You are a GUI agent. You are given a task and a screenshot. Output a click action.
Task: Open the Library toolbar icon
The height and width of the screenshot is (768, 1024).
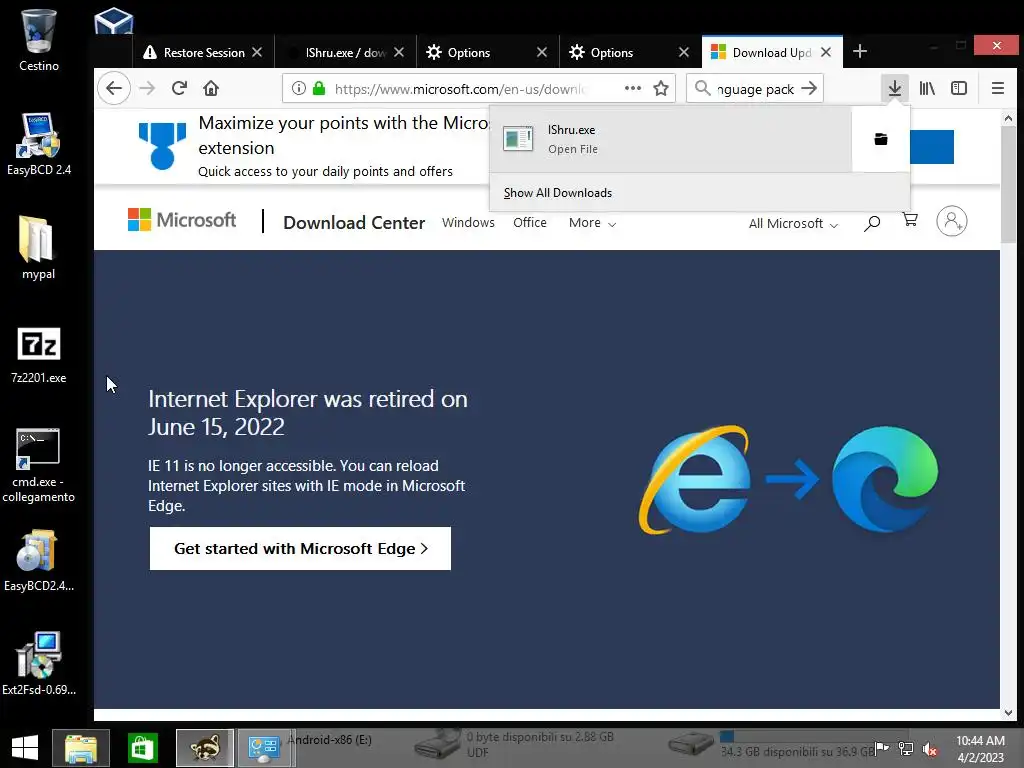[927, 88]
